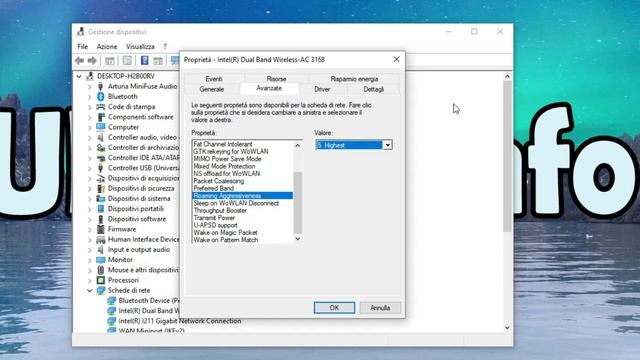Switch to the Dettagli tab

[373, 89]
